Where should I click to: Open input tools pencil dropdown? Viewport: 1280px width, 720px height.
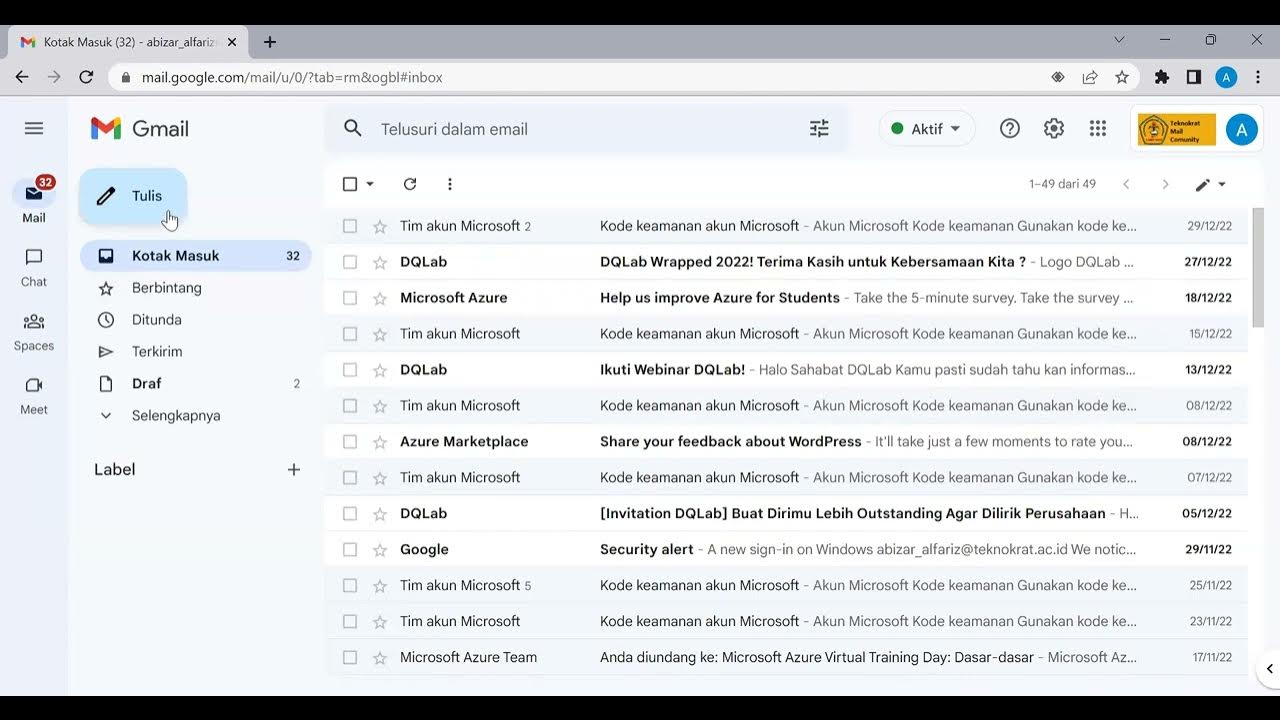click(x=1211, y=184)
